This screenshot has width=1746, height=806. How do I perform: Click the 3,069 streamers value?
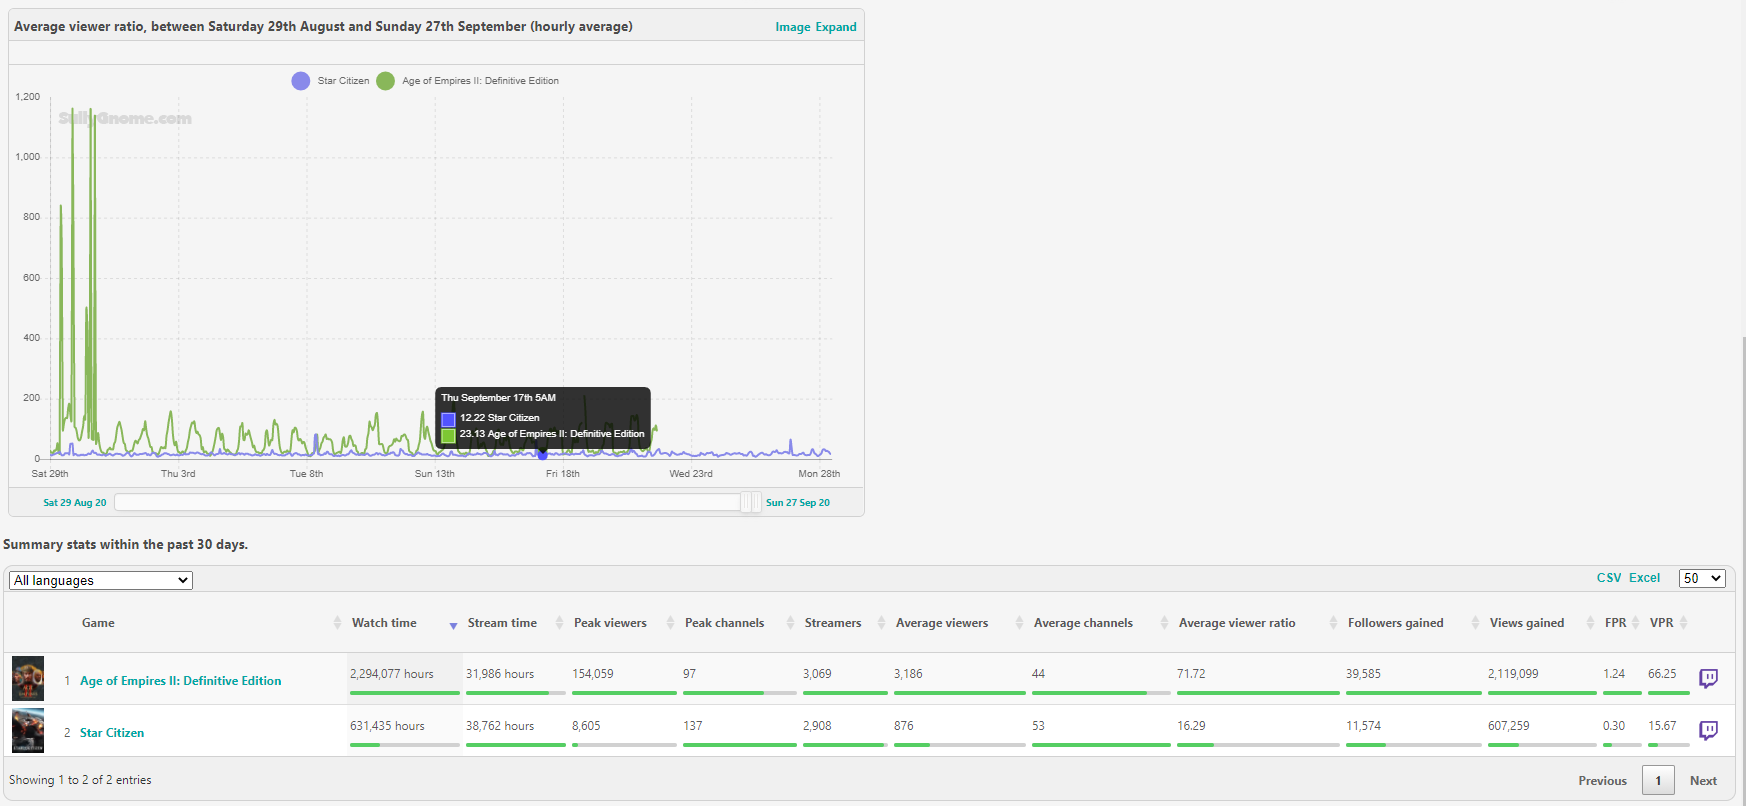[x=817, y=674]
